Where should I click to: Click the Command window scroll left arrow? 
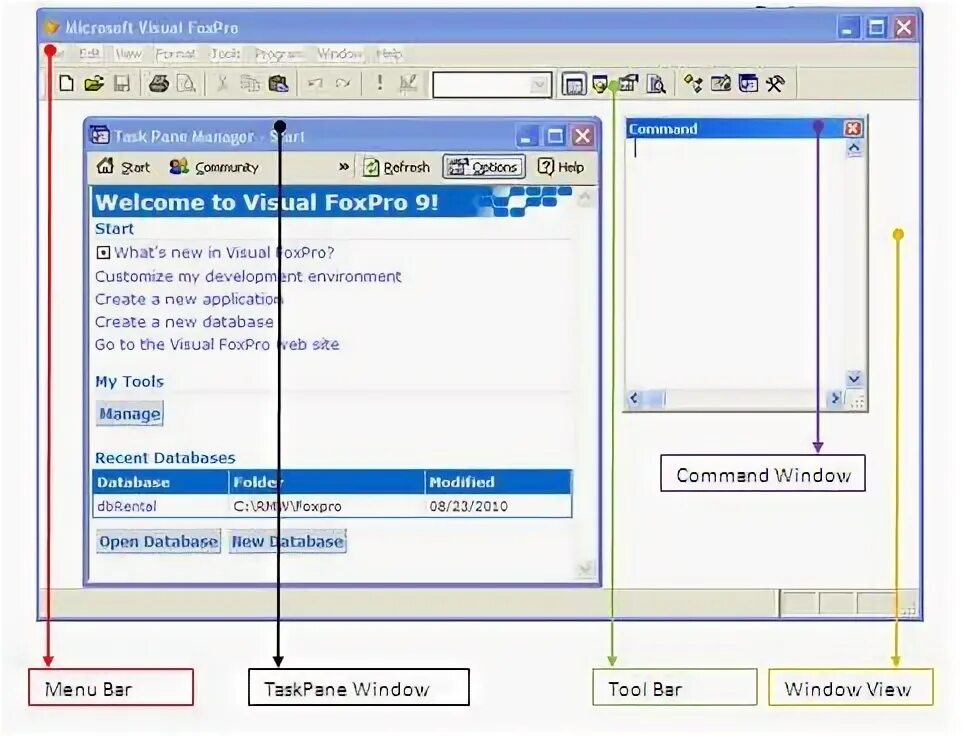coord(634,399)
